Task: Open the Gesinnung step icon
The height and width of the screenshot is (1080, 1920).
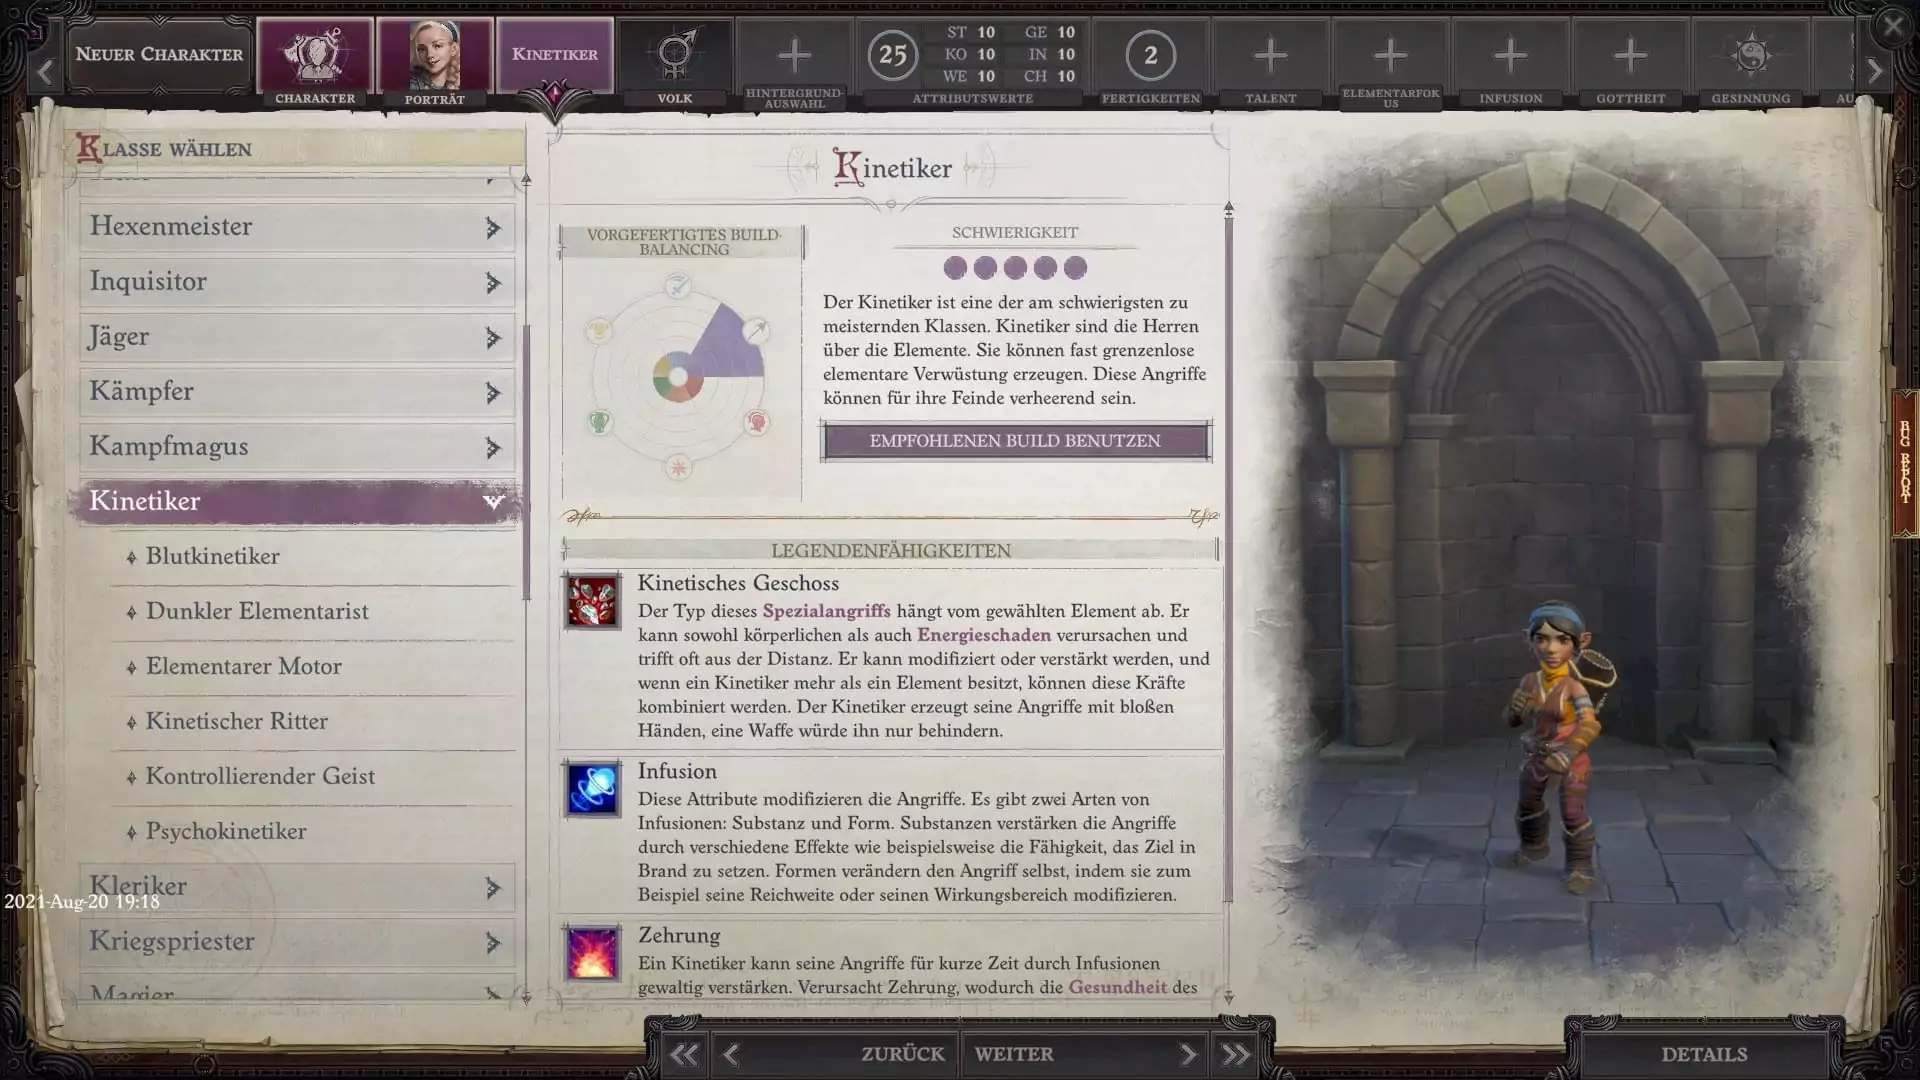Action: pyautogui.click(x=1750, y=56)
